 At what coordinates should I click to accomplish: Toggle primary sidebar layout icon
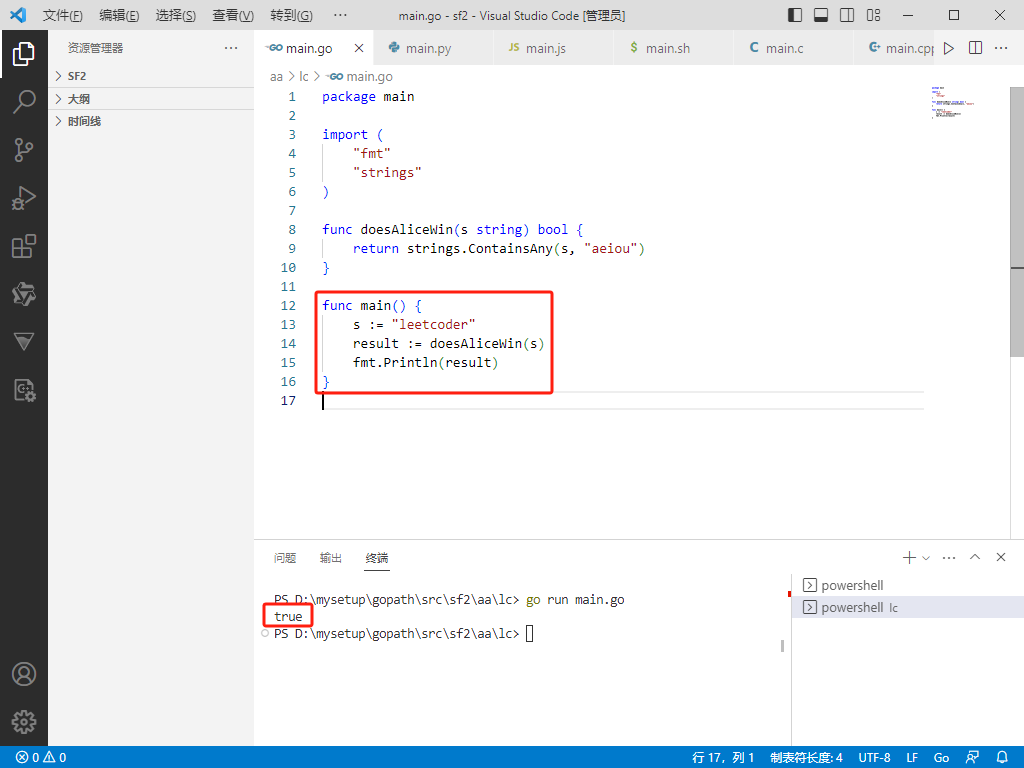click(795, 15)
